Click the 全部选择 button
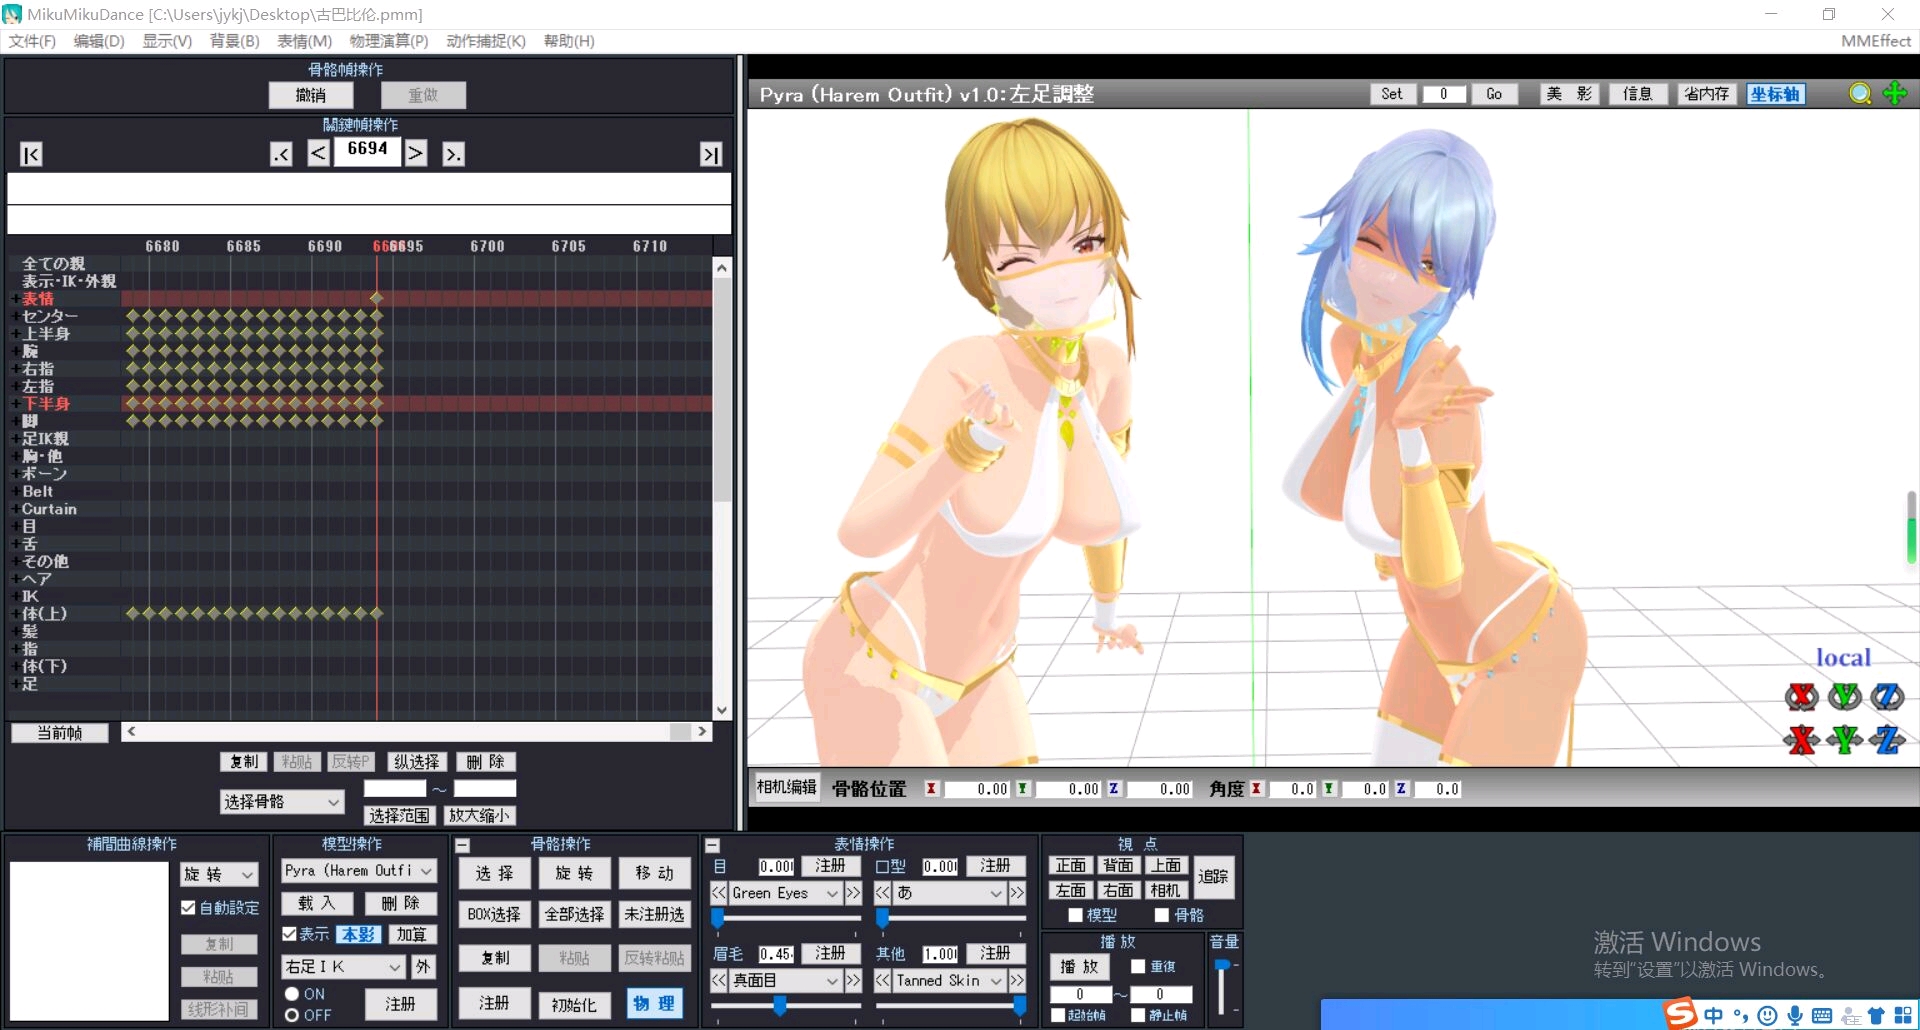1920x1030 pixels. [x=574, y=915]
